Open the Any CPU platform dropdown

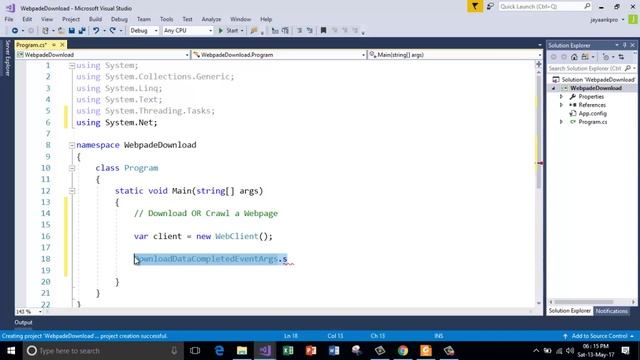tap(188, 31)
